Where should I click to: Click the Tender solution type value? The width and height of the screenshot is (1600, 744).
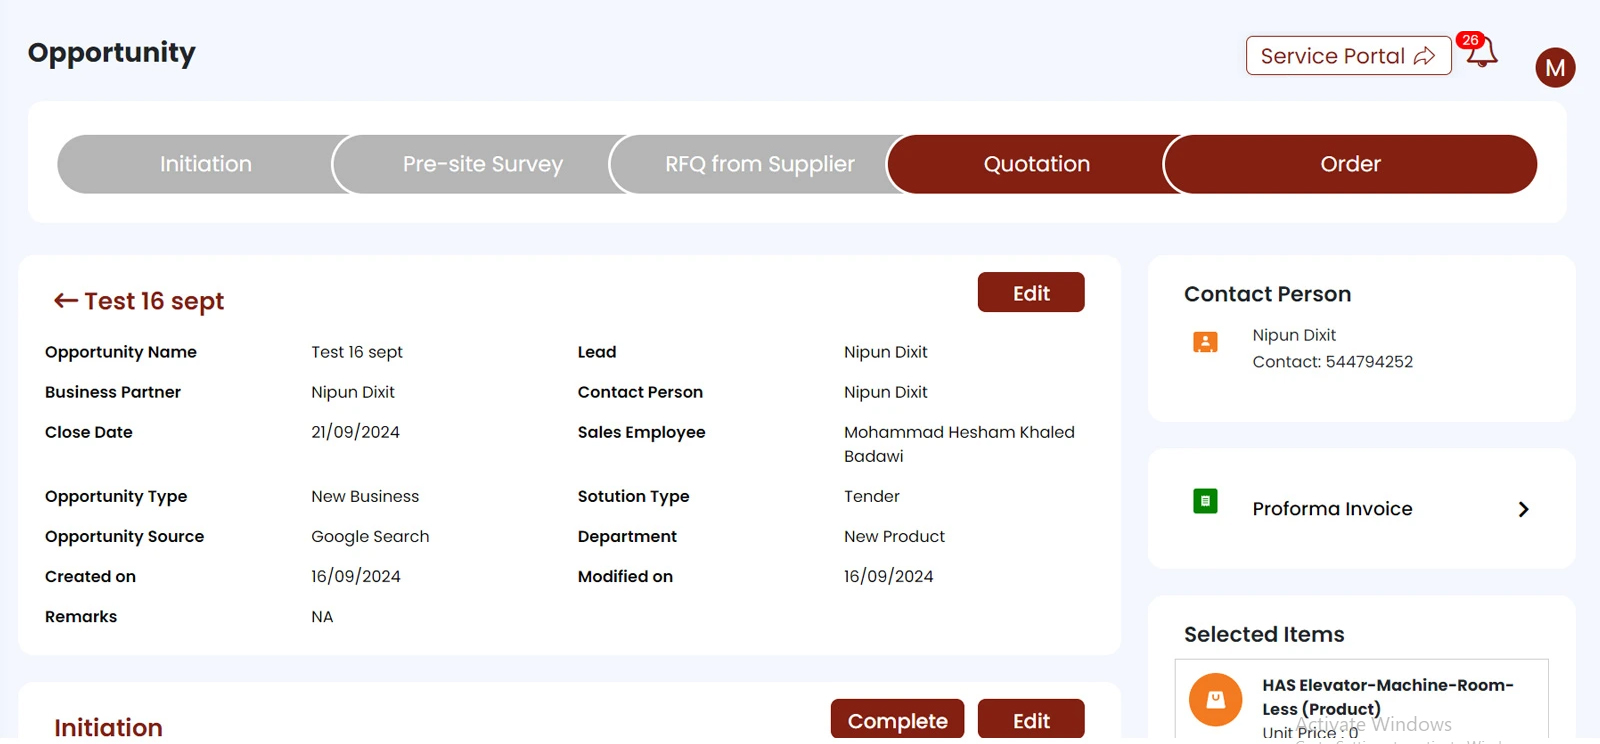(x=871, y=496)
